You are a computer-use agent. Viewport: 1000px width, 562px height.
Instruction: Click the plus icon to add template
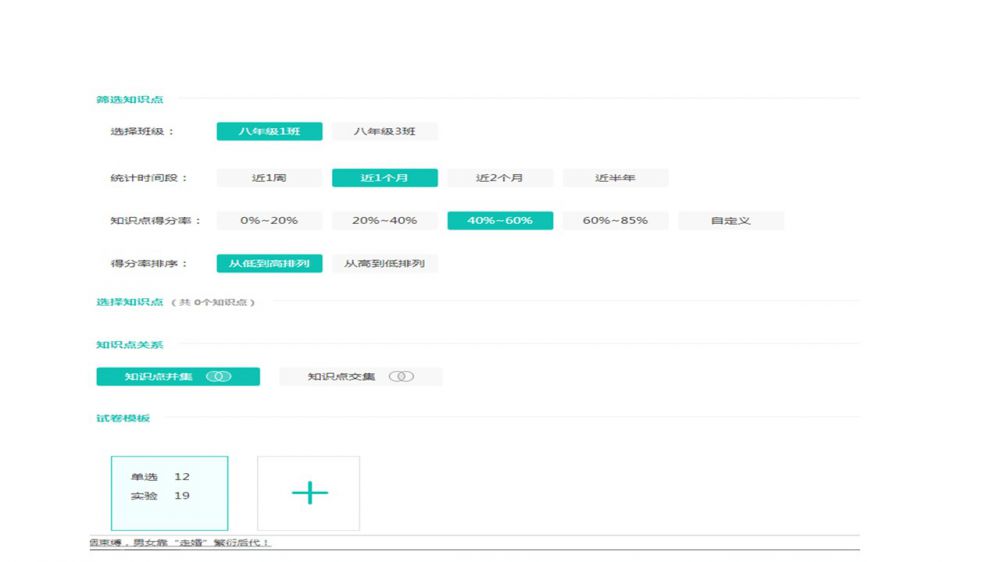[x=309, y=493]
